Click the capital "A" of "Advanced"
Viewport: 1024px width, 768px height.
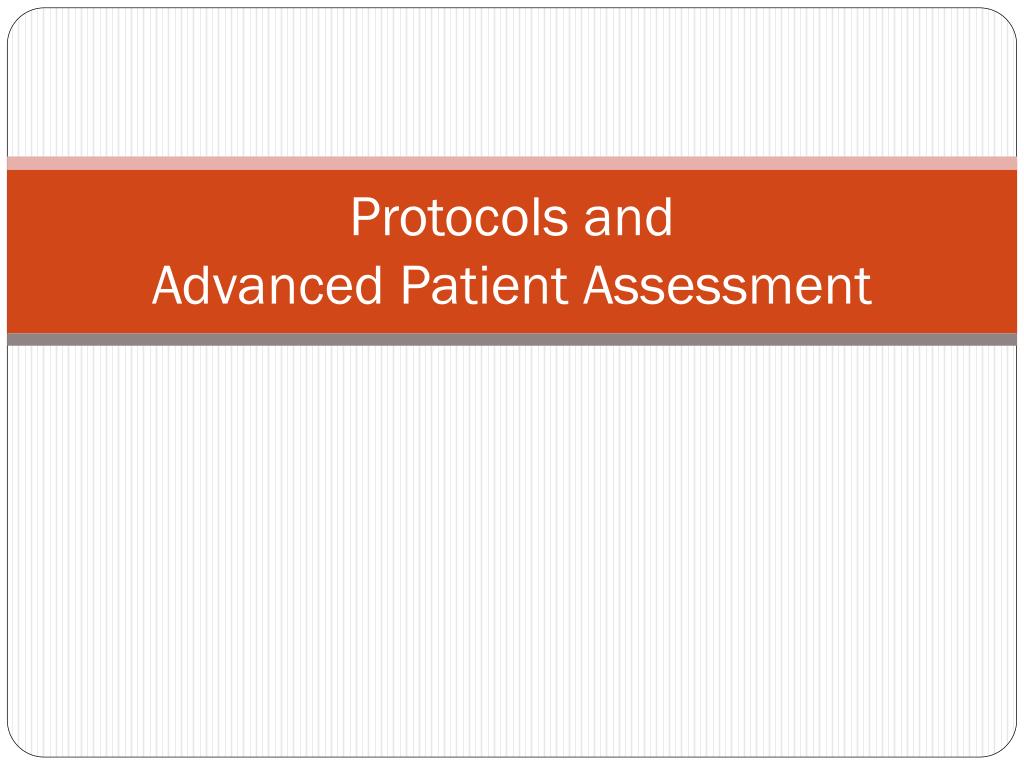pyautogui.click(x=170, y=285)
